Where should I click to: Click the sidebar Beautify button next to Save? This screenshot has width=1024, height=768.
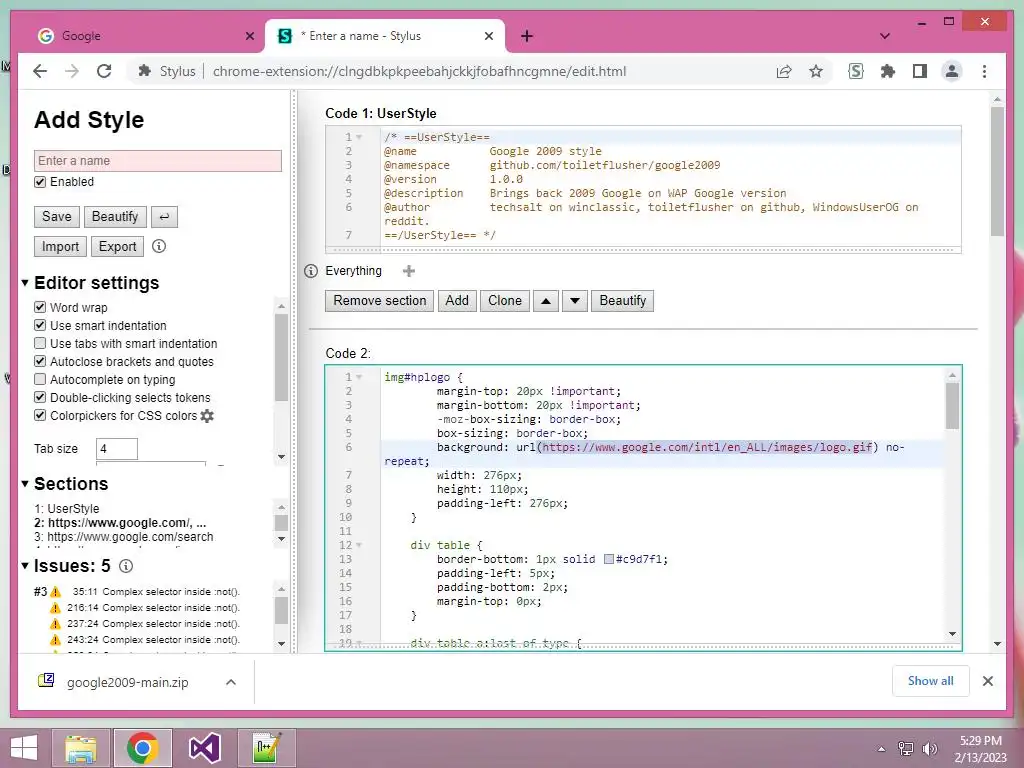pos(115,217)
